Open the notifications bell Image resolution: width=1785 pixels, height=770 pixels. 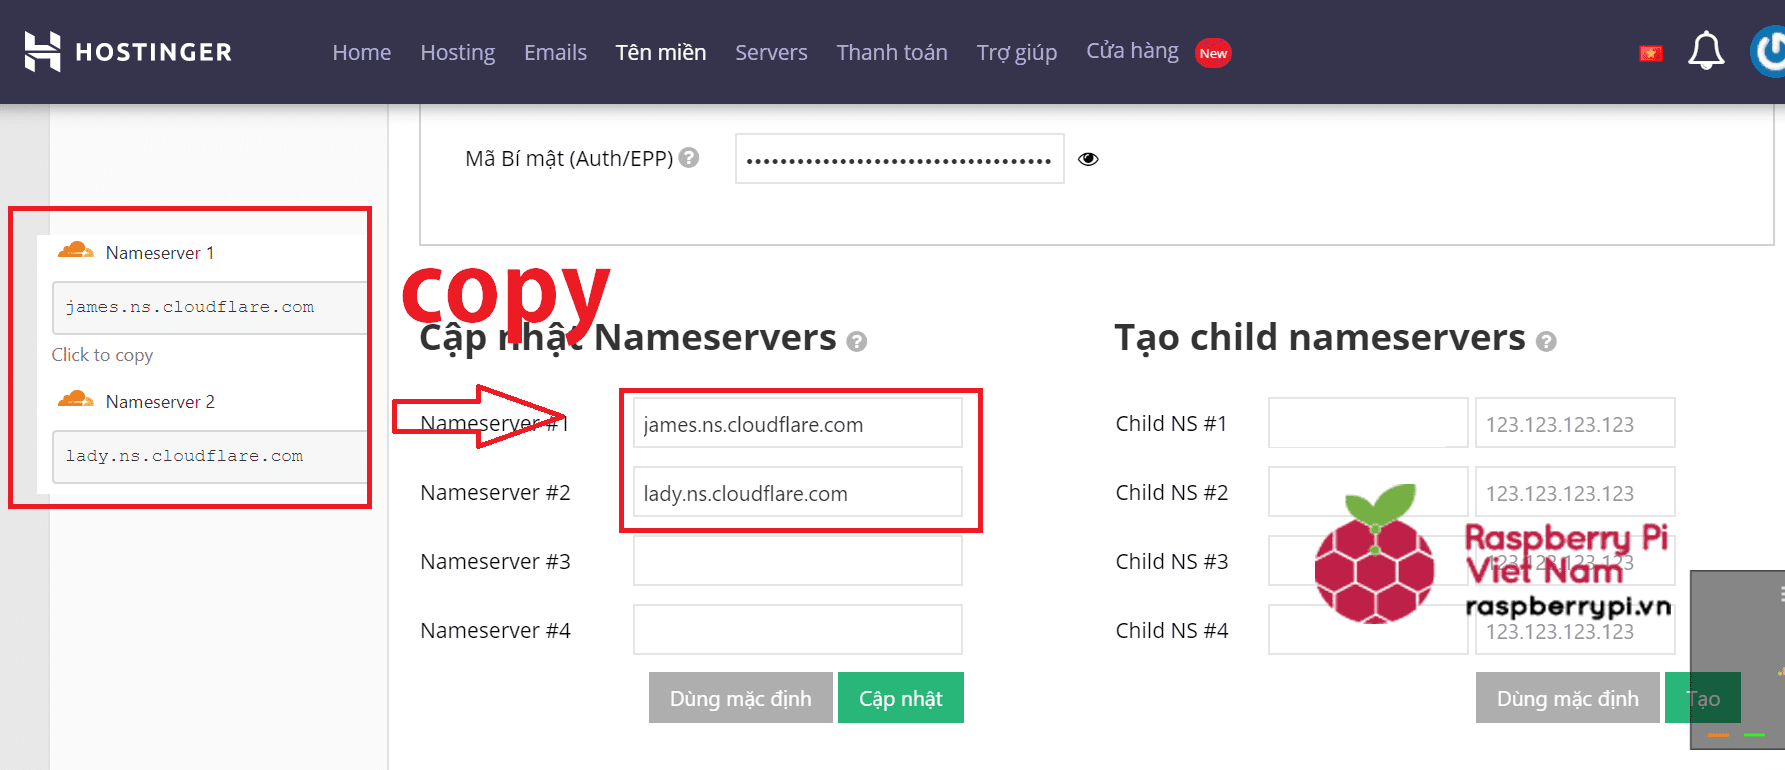coord(1705,51)
